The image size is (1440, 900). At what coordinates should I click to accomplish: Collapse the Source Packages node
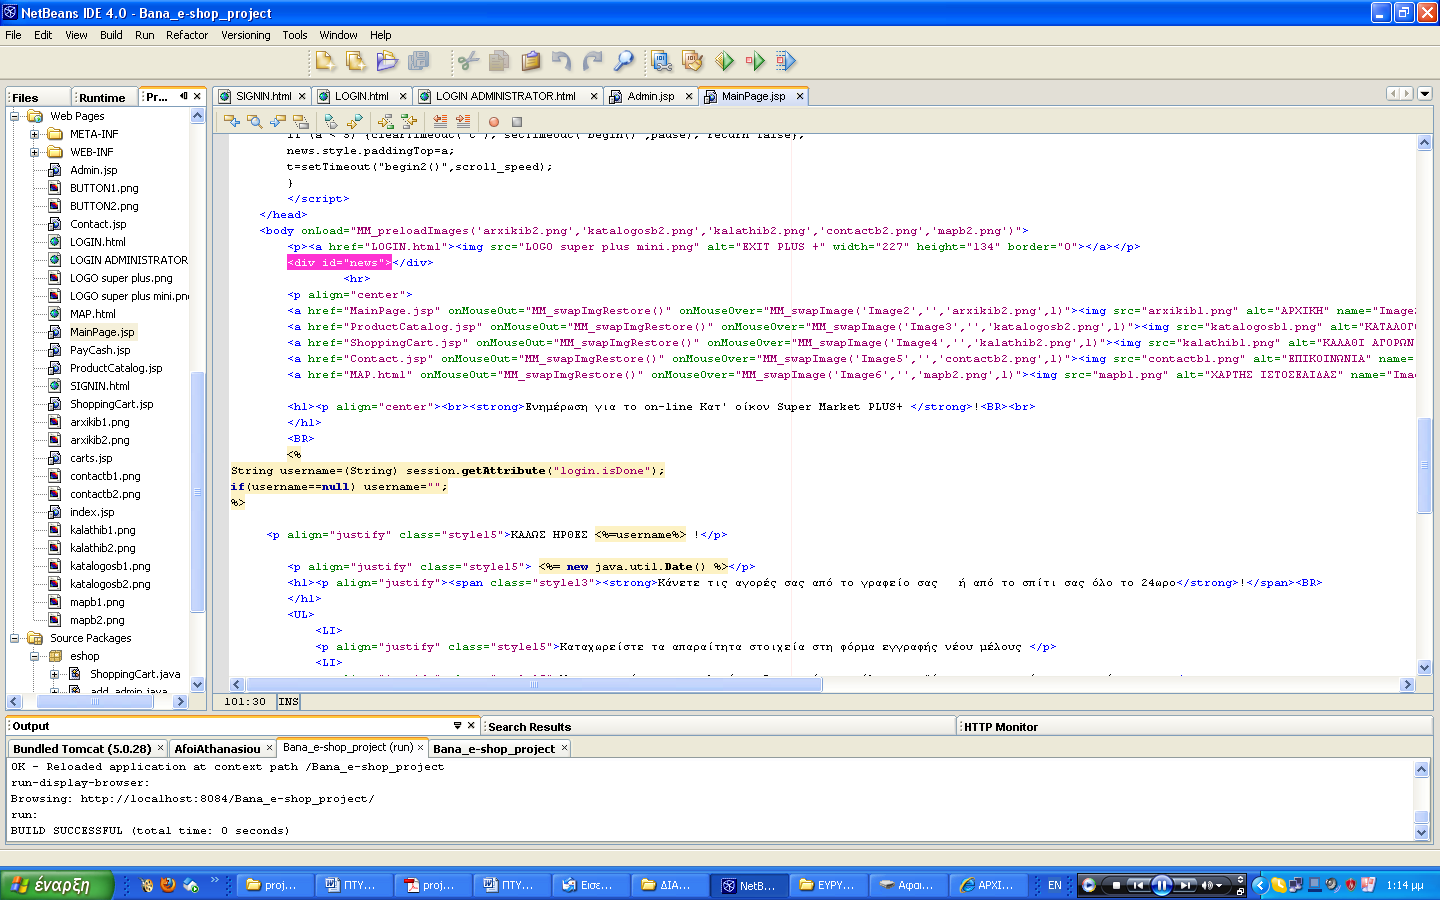(x=15, y=638)
